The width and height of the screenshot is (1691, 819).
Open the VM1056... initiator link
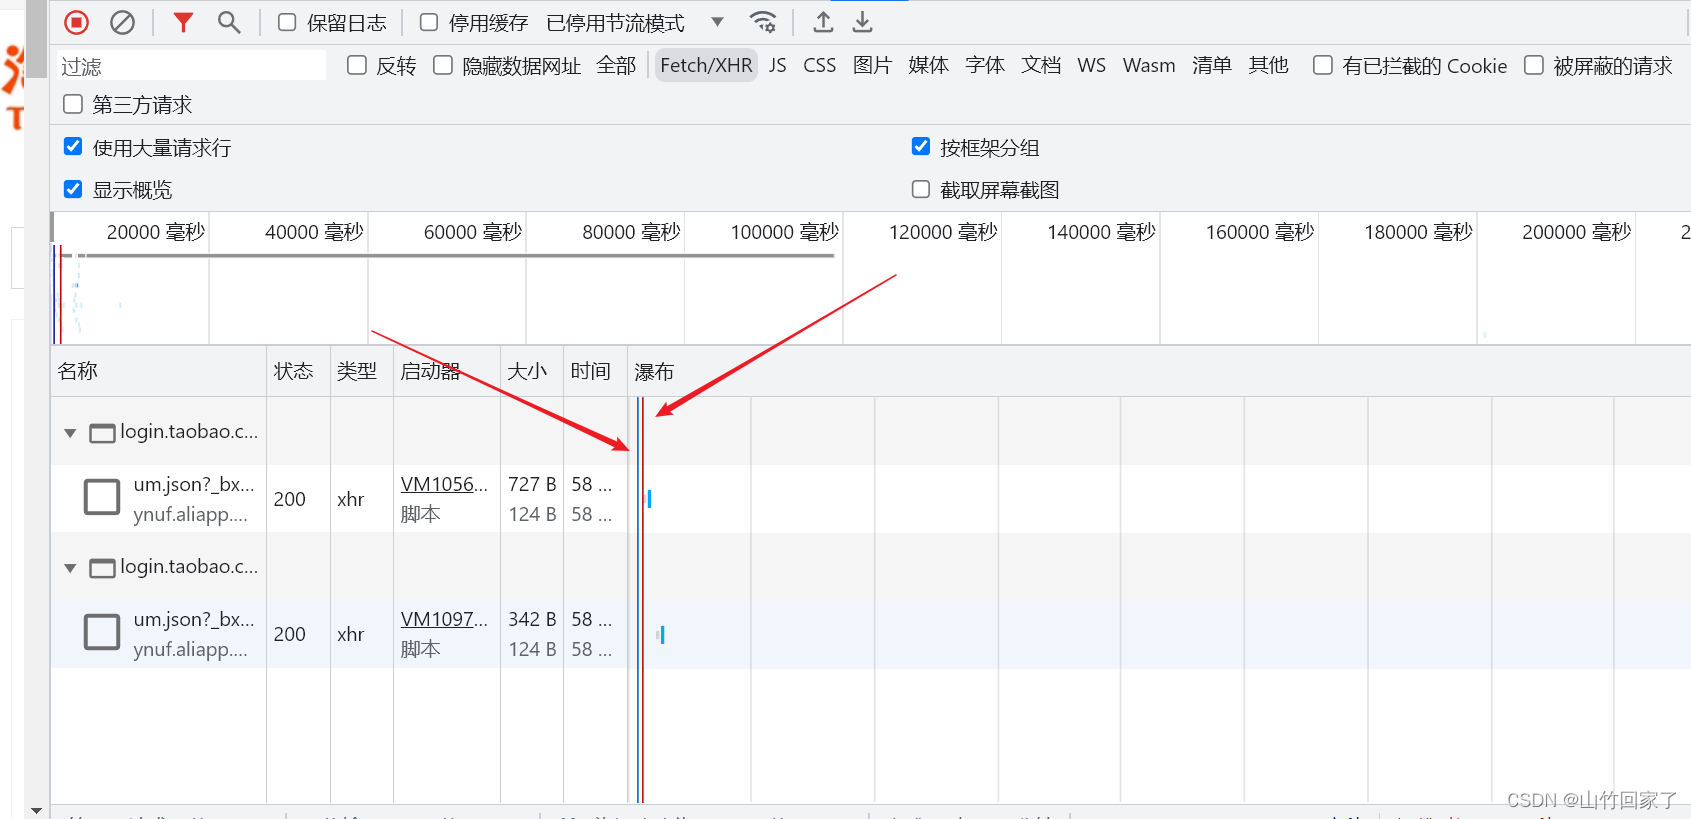click(x=444, y=484)
